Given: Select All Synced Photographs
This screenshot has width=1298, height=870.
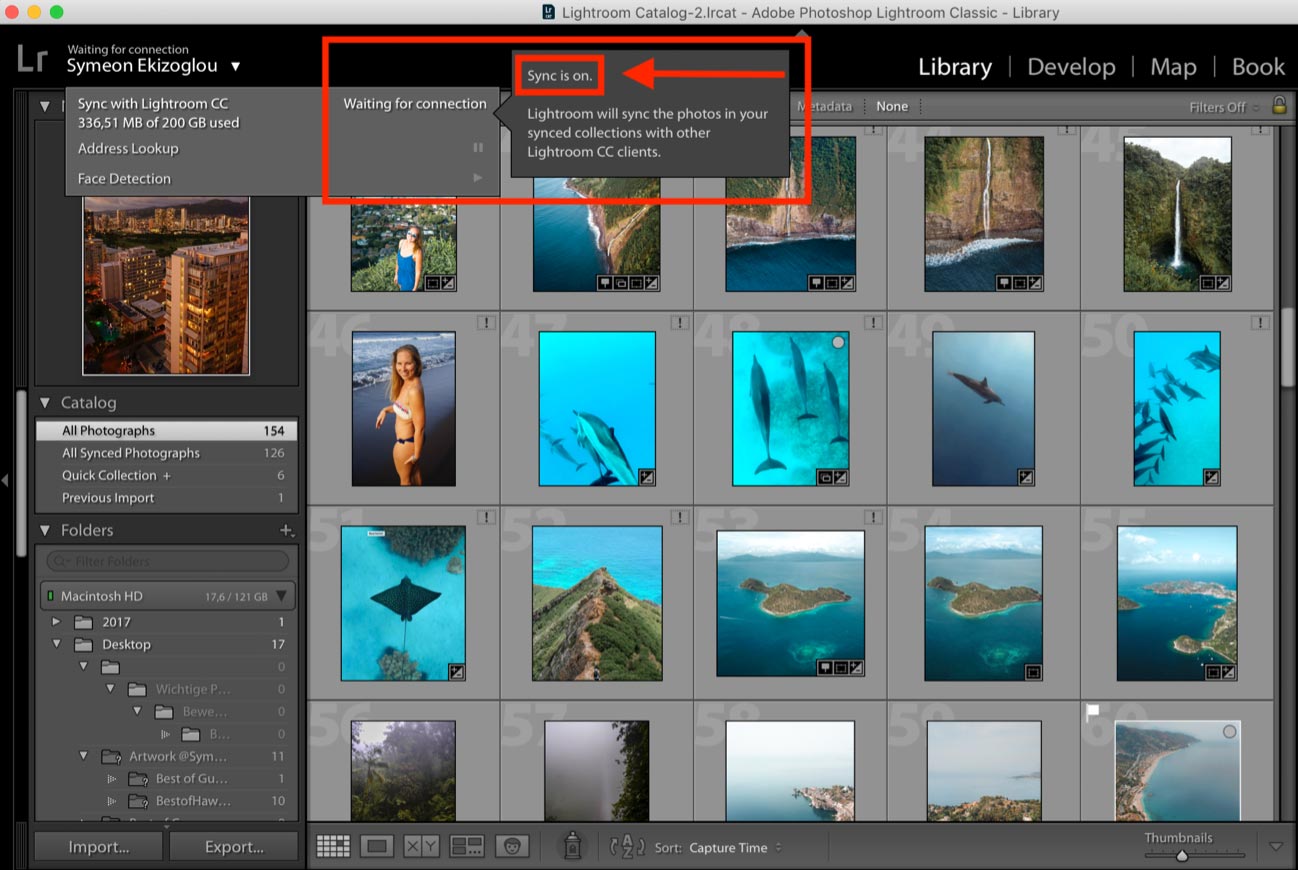Looking at the screenshot, I should tap(166, 453).
